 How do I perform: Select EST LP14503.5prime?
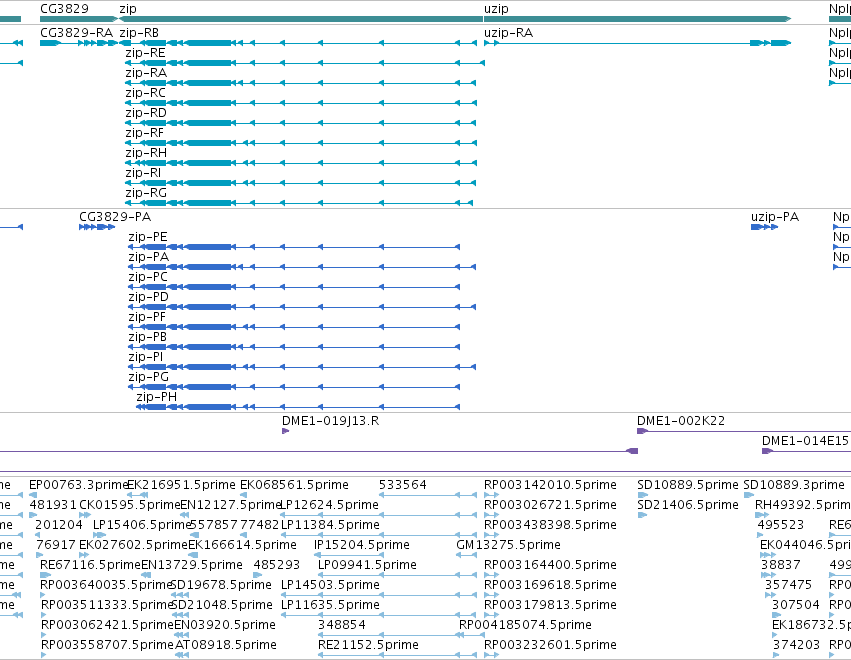coord(331,585)
